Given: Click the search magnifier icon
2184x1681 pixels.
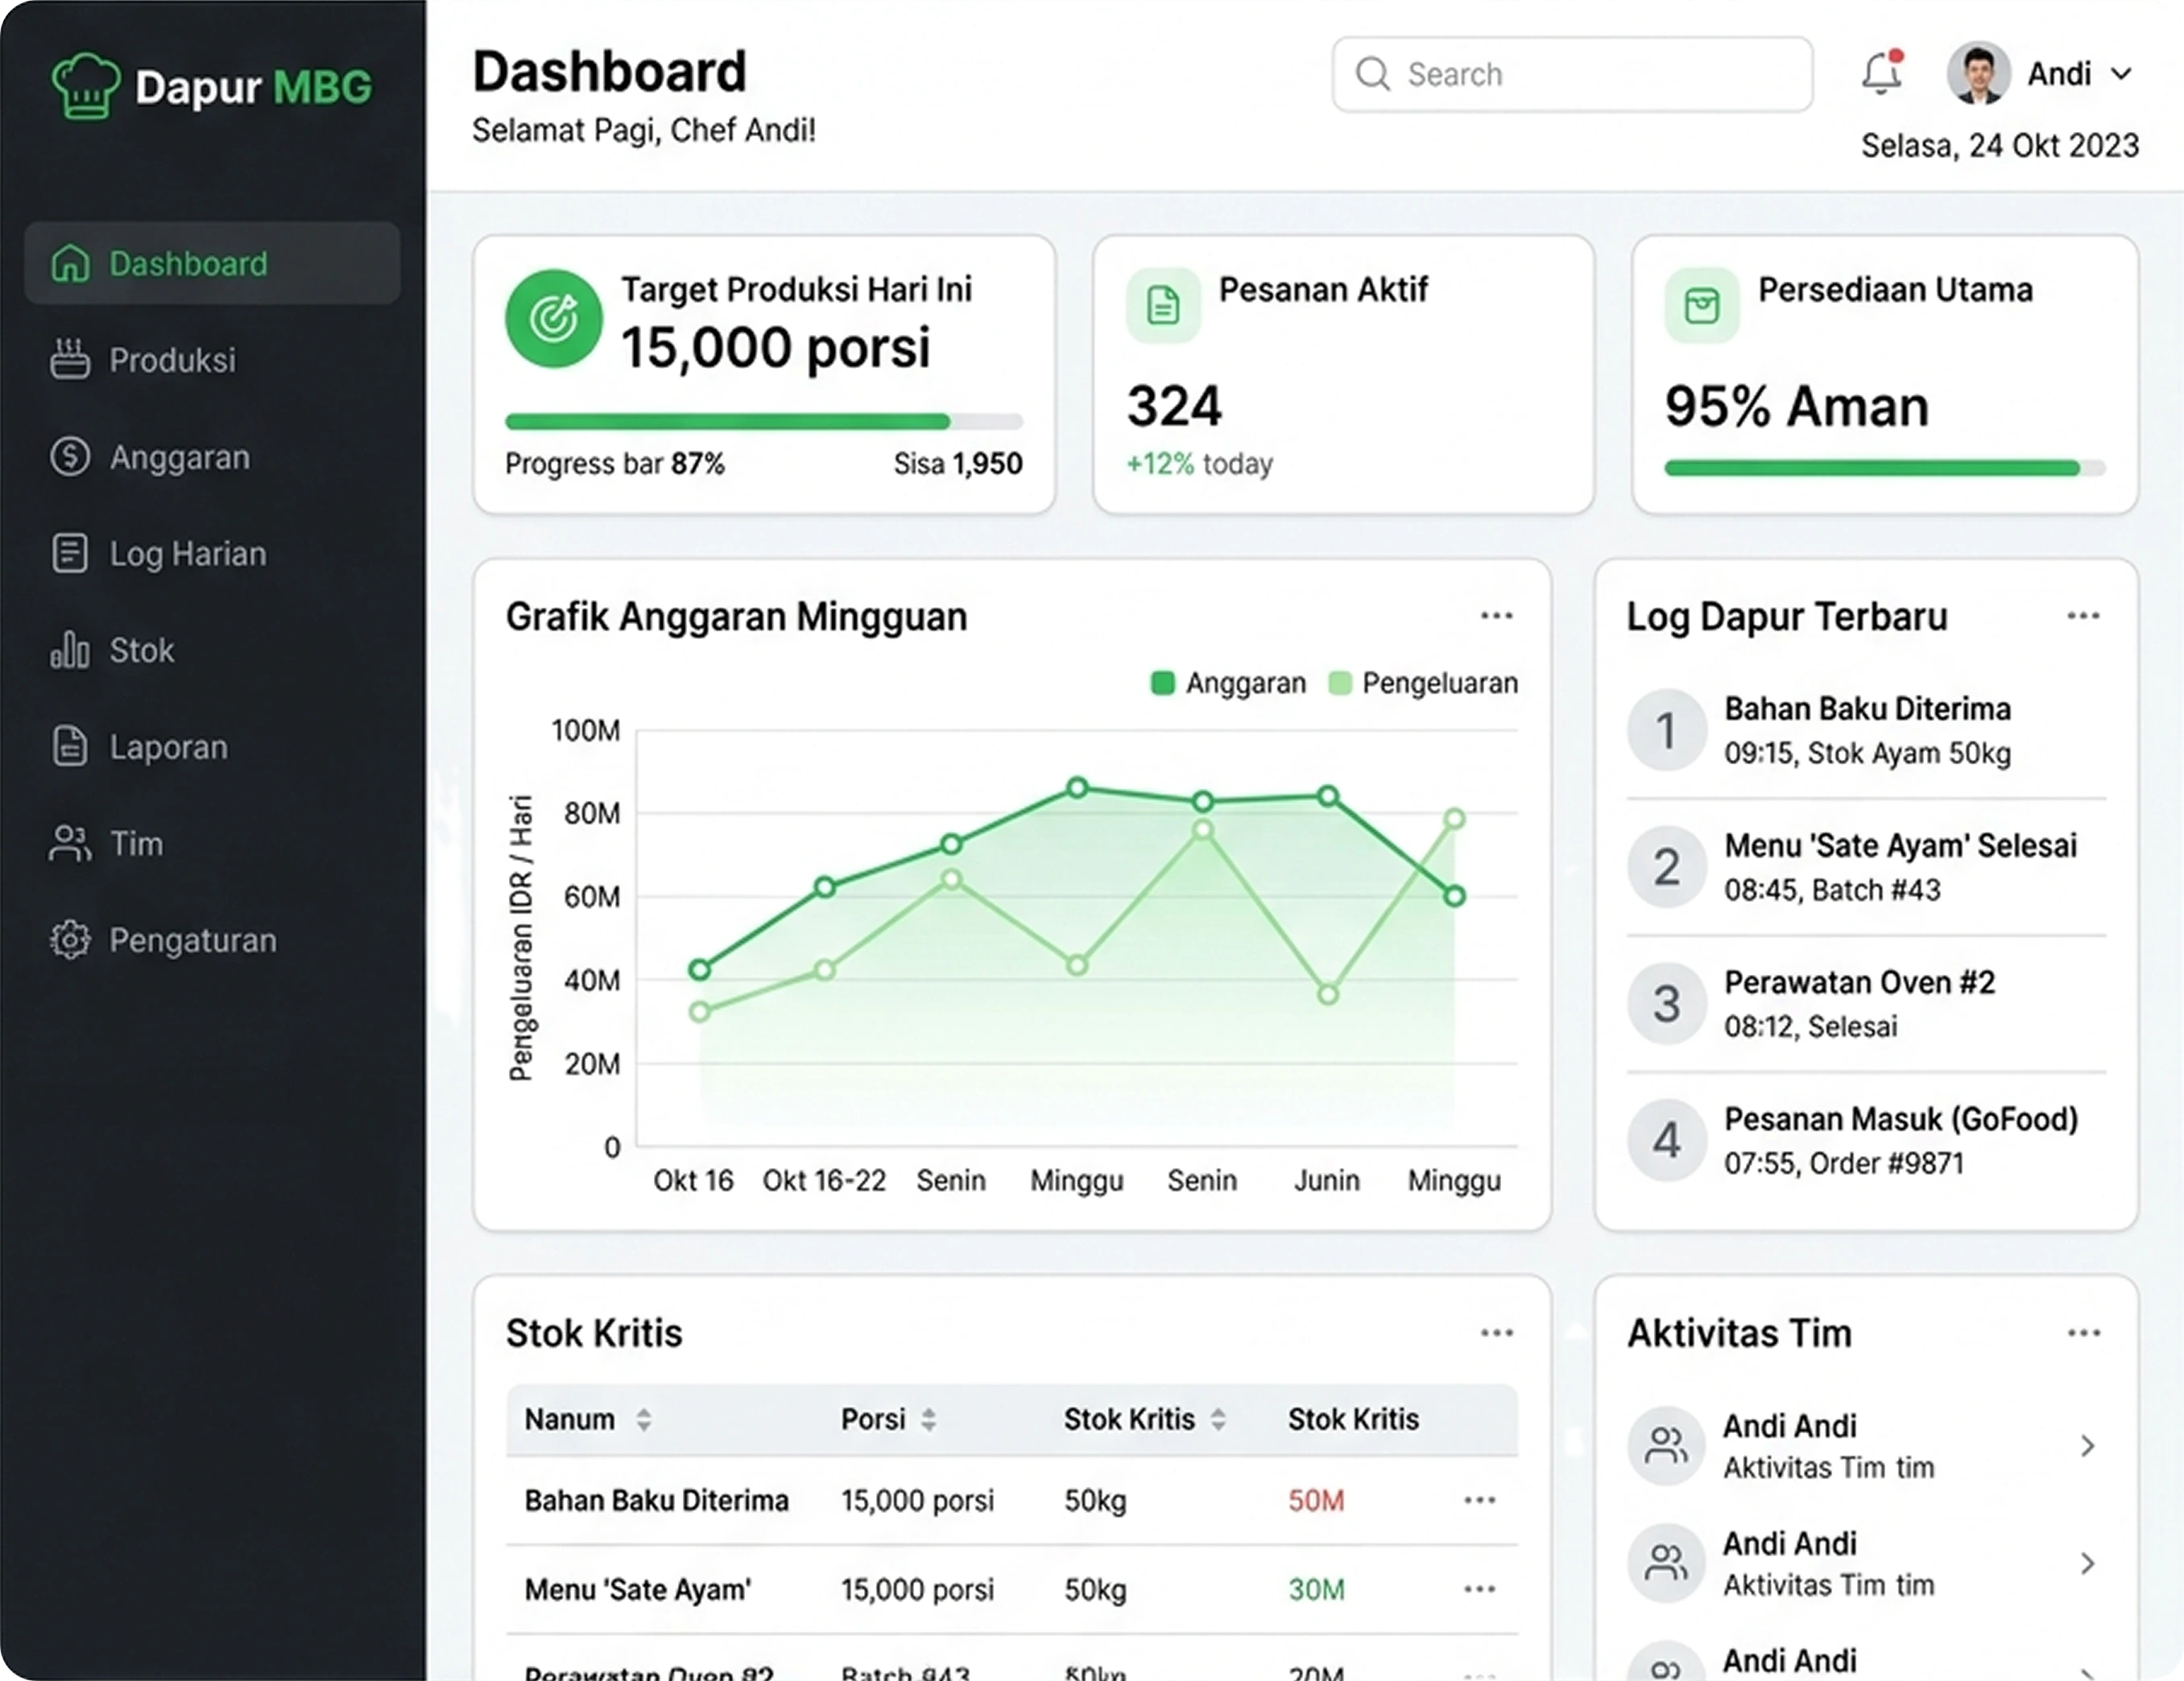Looking at the screenshot, I should pos(1373,74).
